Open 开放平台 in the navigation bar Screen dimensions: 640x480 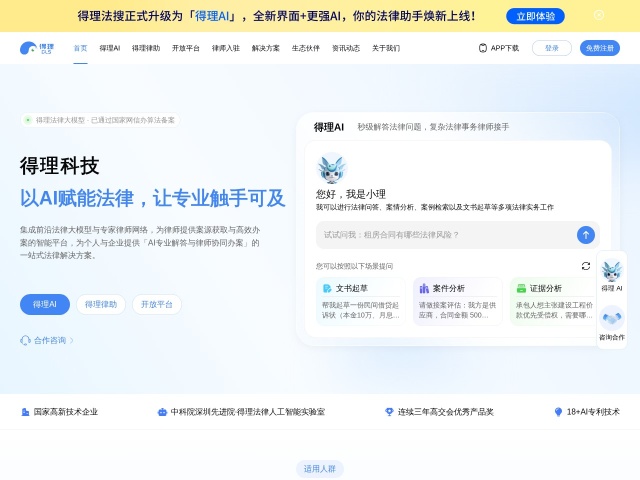[x=186, y=48]
